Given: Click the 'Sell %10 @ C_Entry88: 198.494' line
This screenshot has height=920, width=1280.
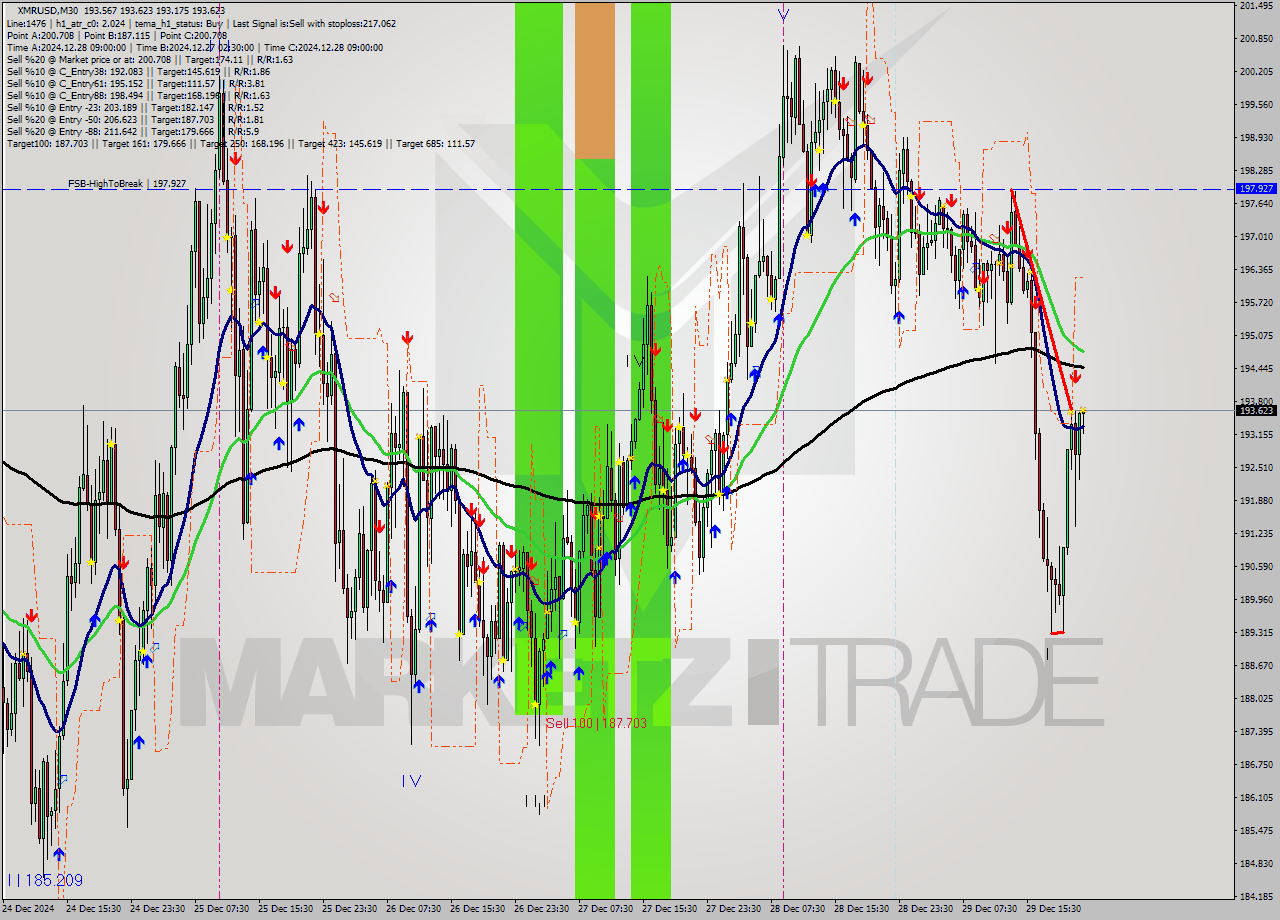Looking at the screenshot, I should click(x=136, y=95).
